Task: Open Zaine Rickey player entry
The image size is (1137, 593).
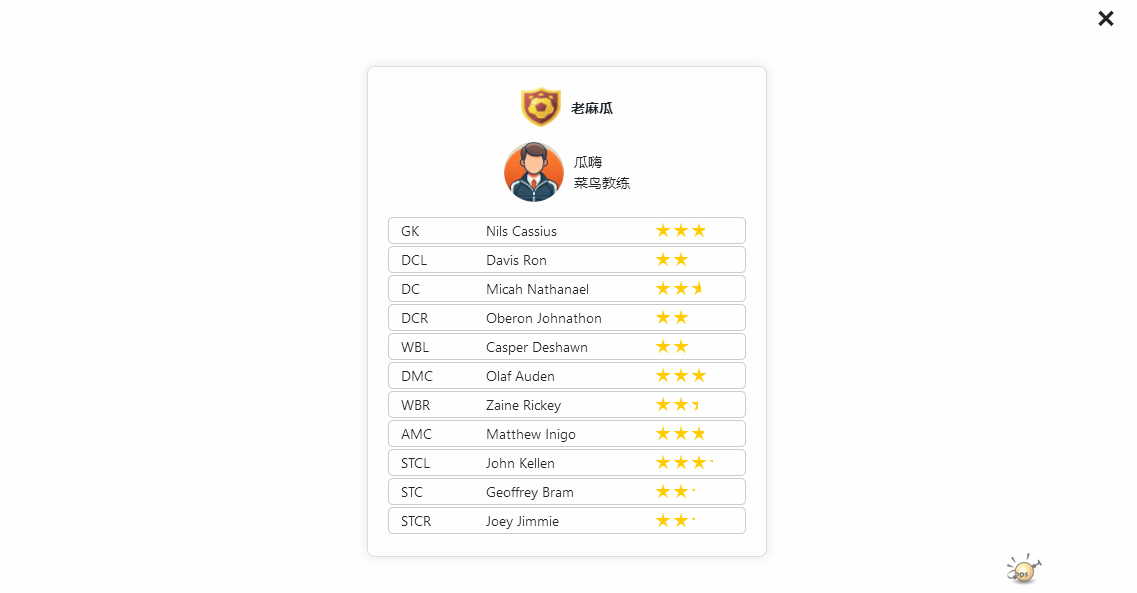Action: click(567, 405)
